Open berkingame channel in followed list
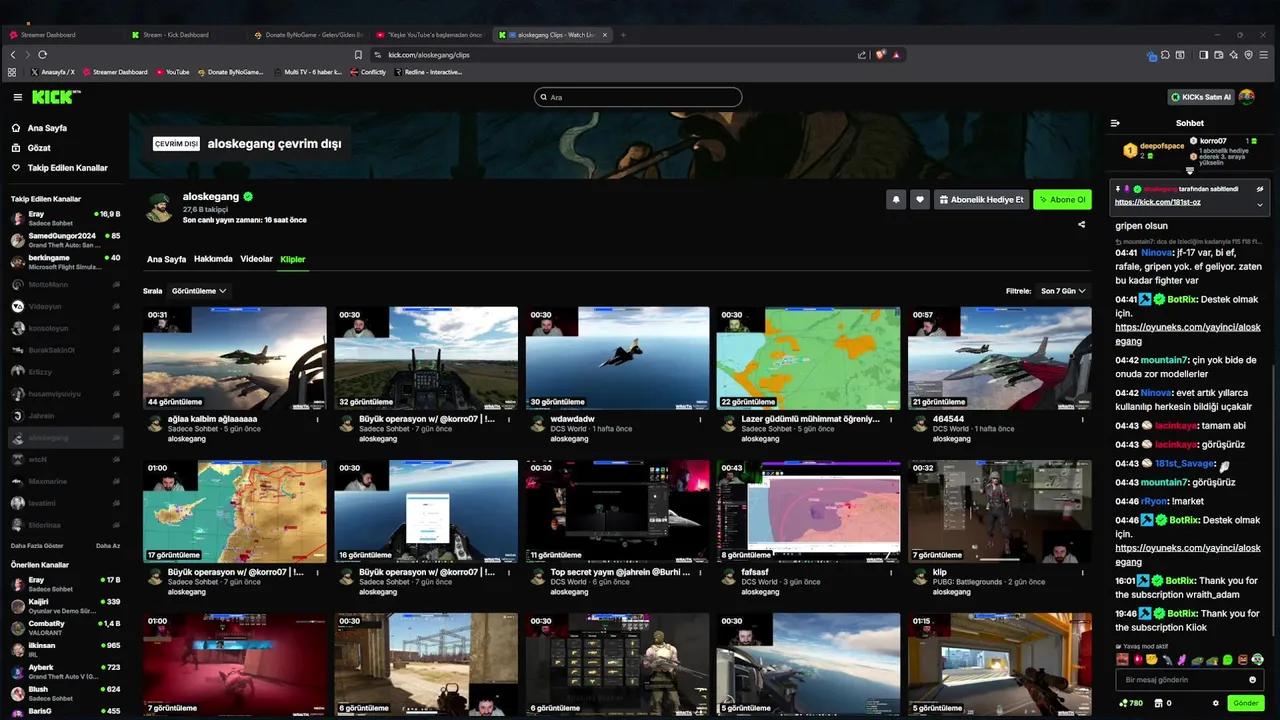 coord(66,262)
